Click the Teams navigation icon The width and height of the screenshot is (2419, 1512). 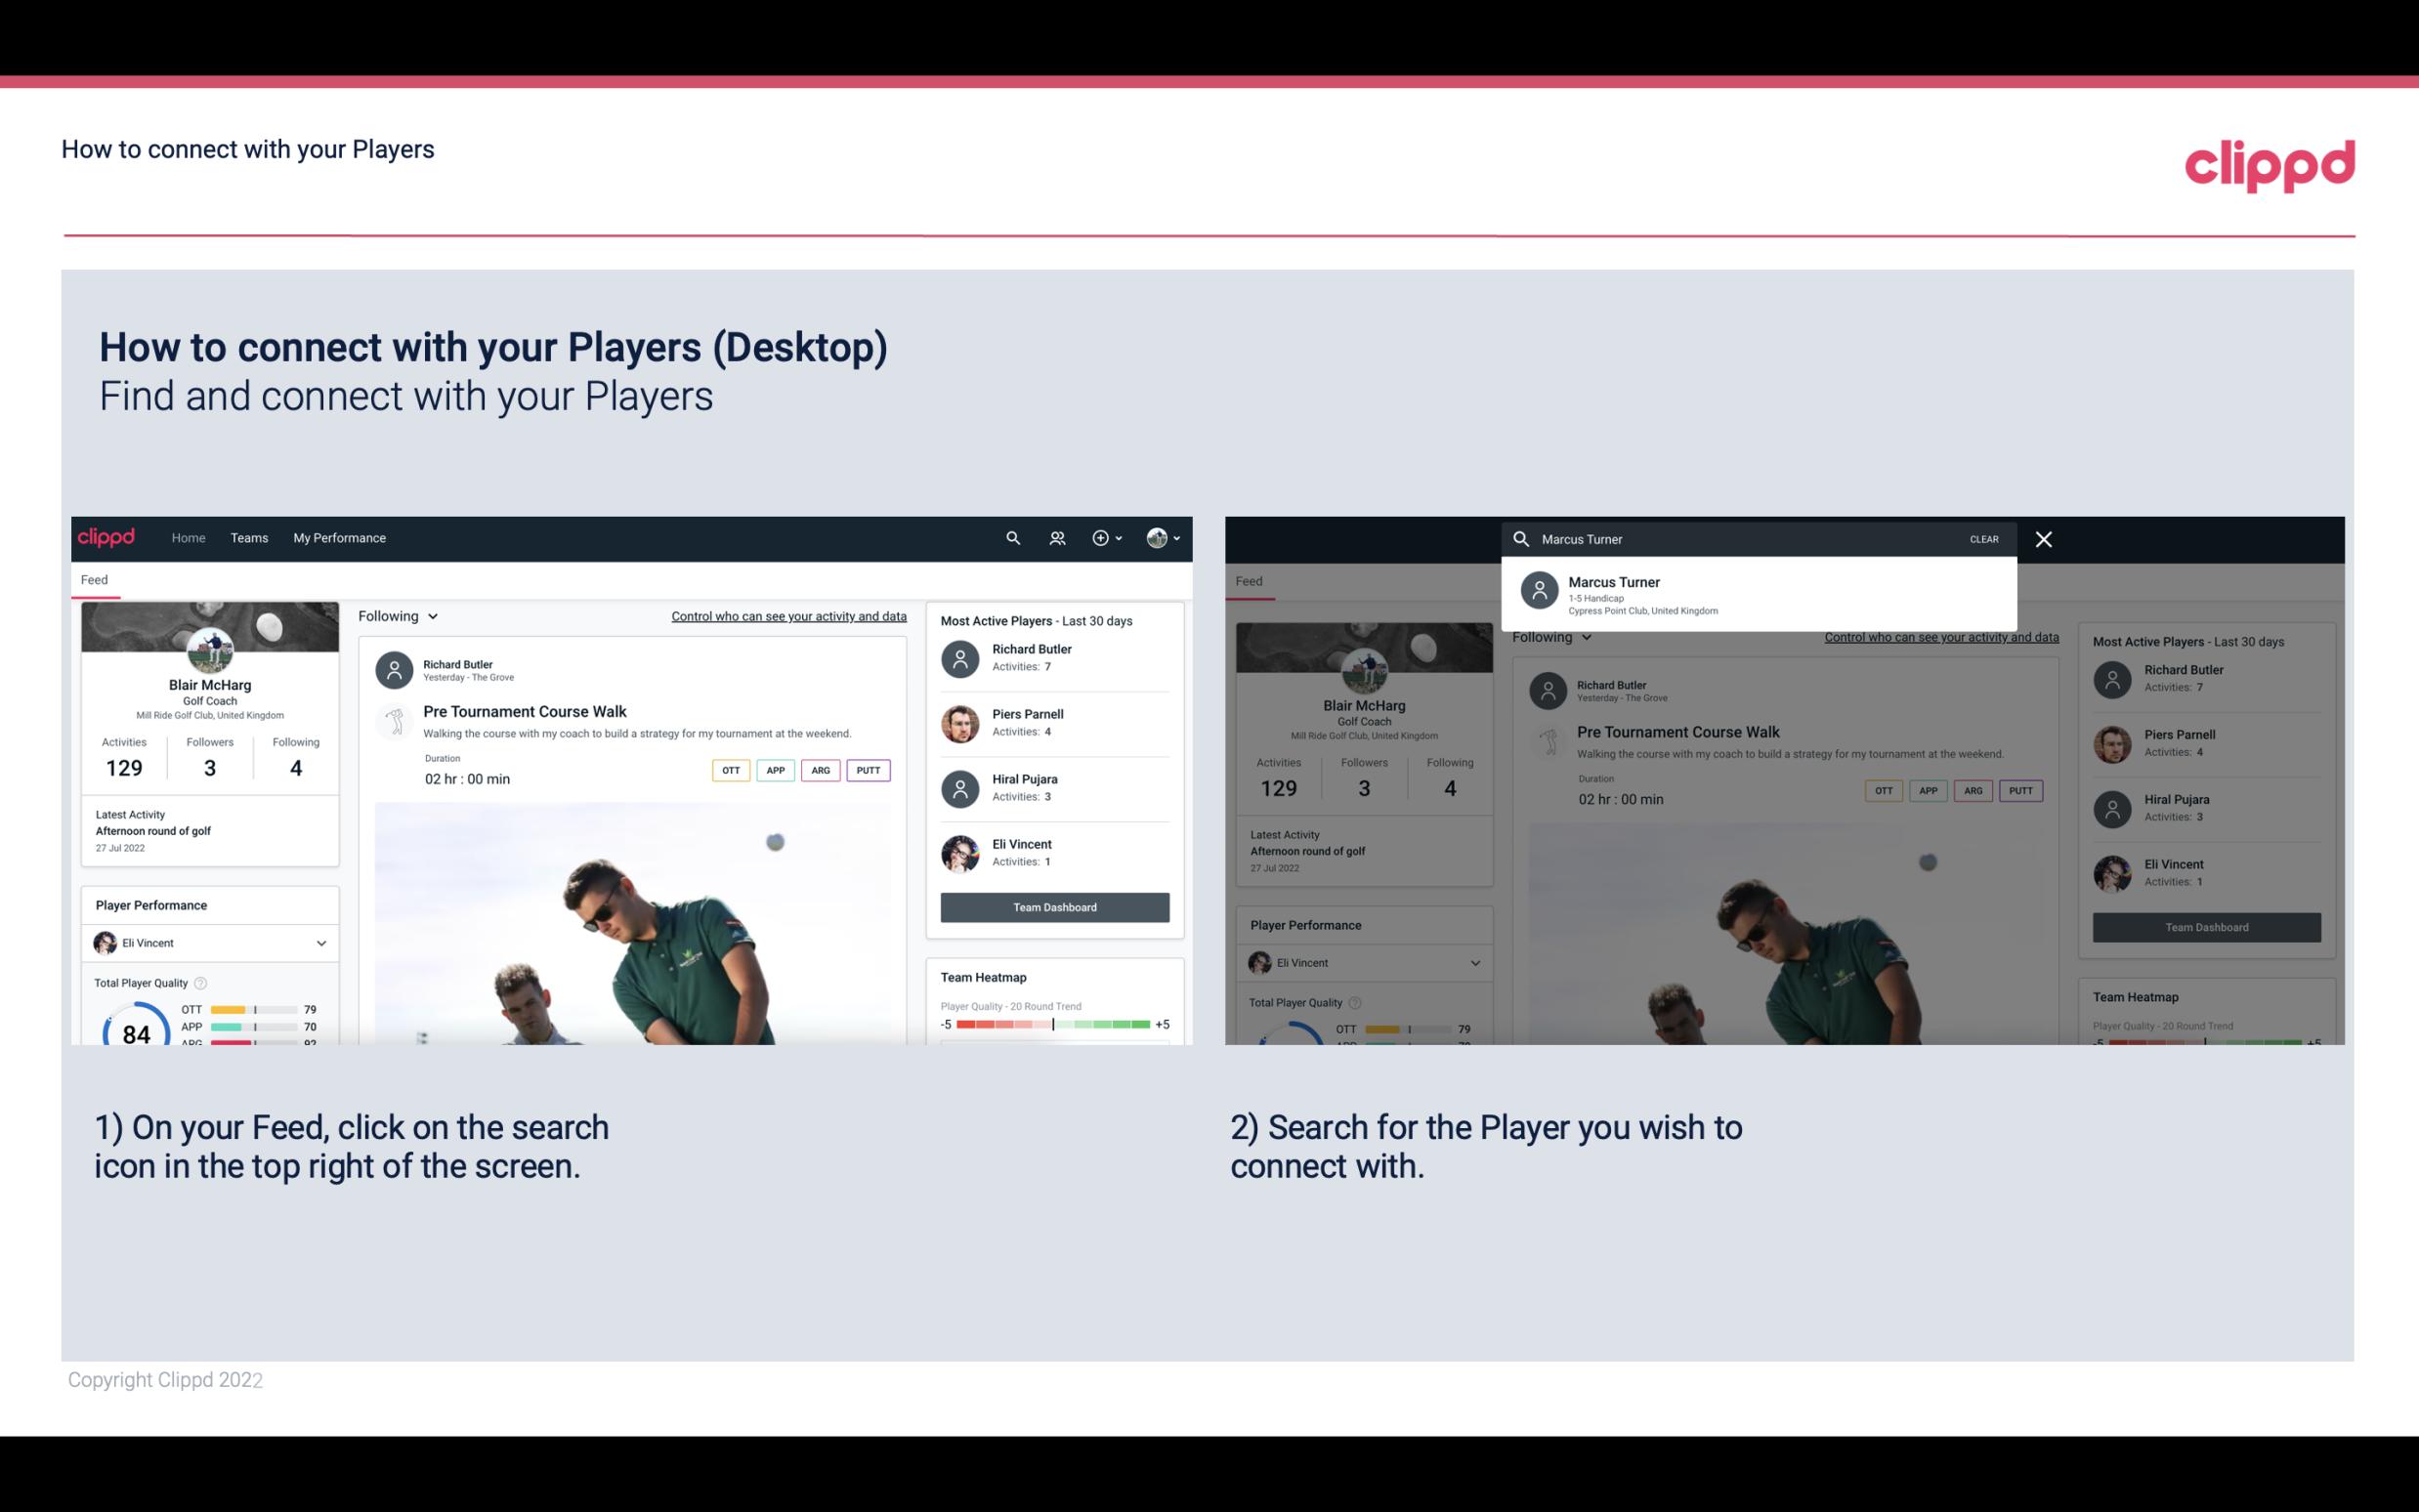pyautogui.click(x=249, y=538)
